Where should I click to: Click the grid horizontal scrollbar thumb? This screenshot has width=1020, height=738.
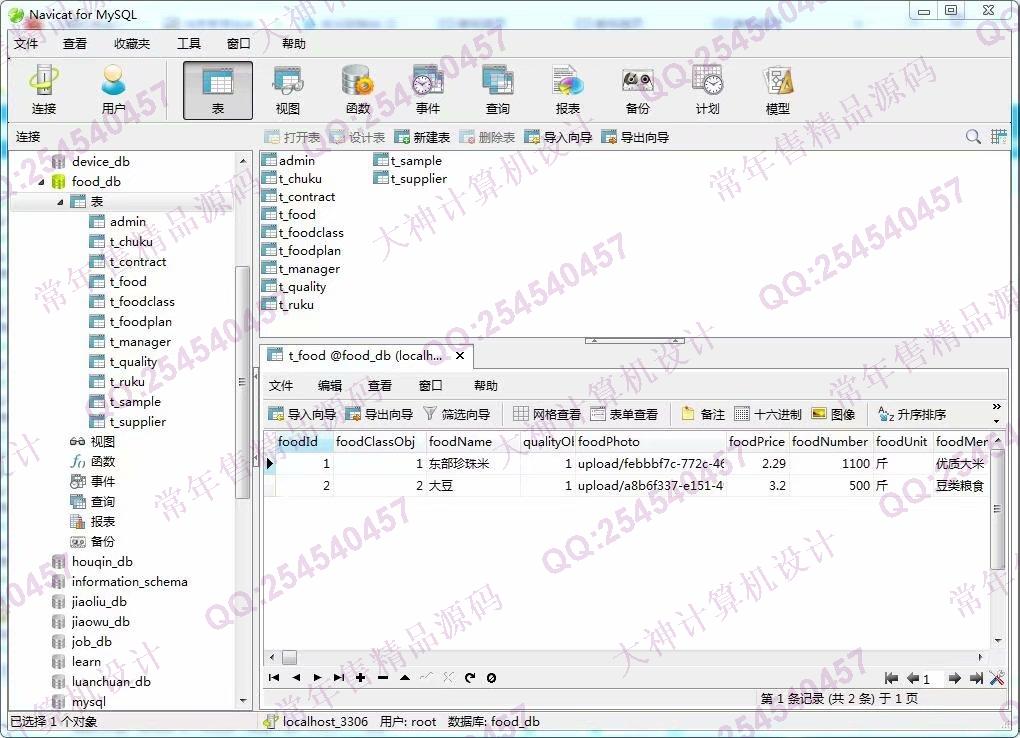click(289, 657)
